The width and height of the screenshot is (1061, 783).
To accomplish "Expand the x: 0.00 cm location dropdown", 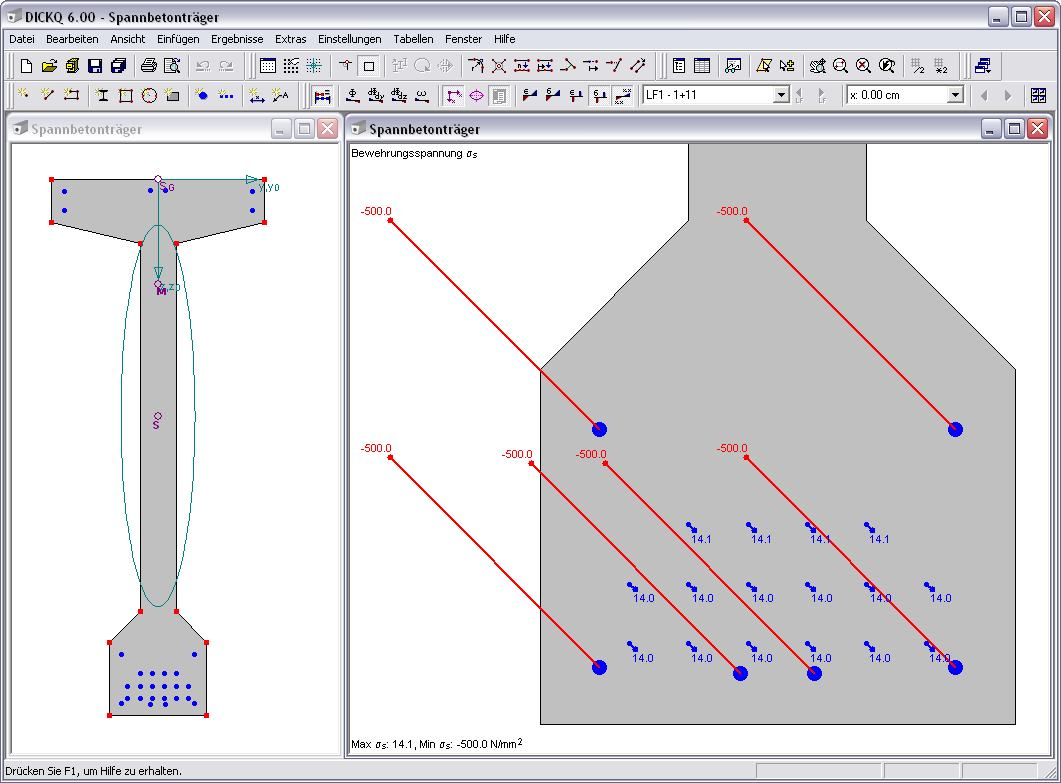I will (954, 95).
